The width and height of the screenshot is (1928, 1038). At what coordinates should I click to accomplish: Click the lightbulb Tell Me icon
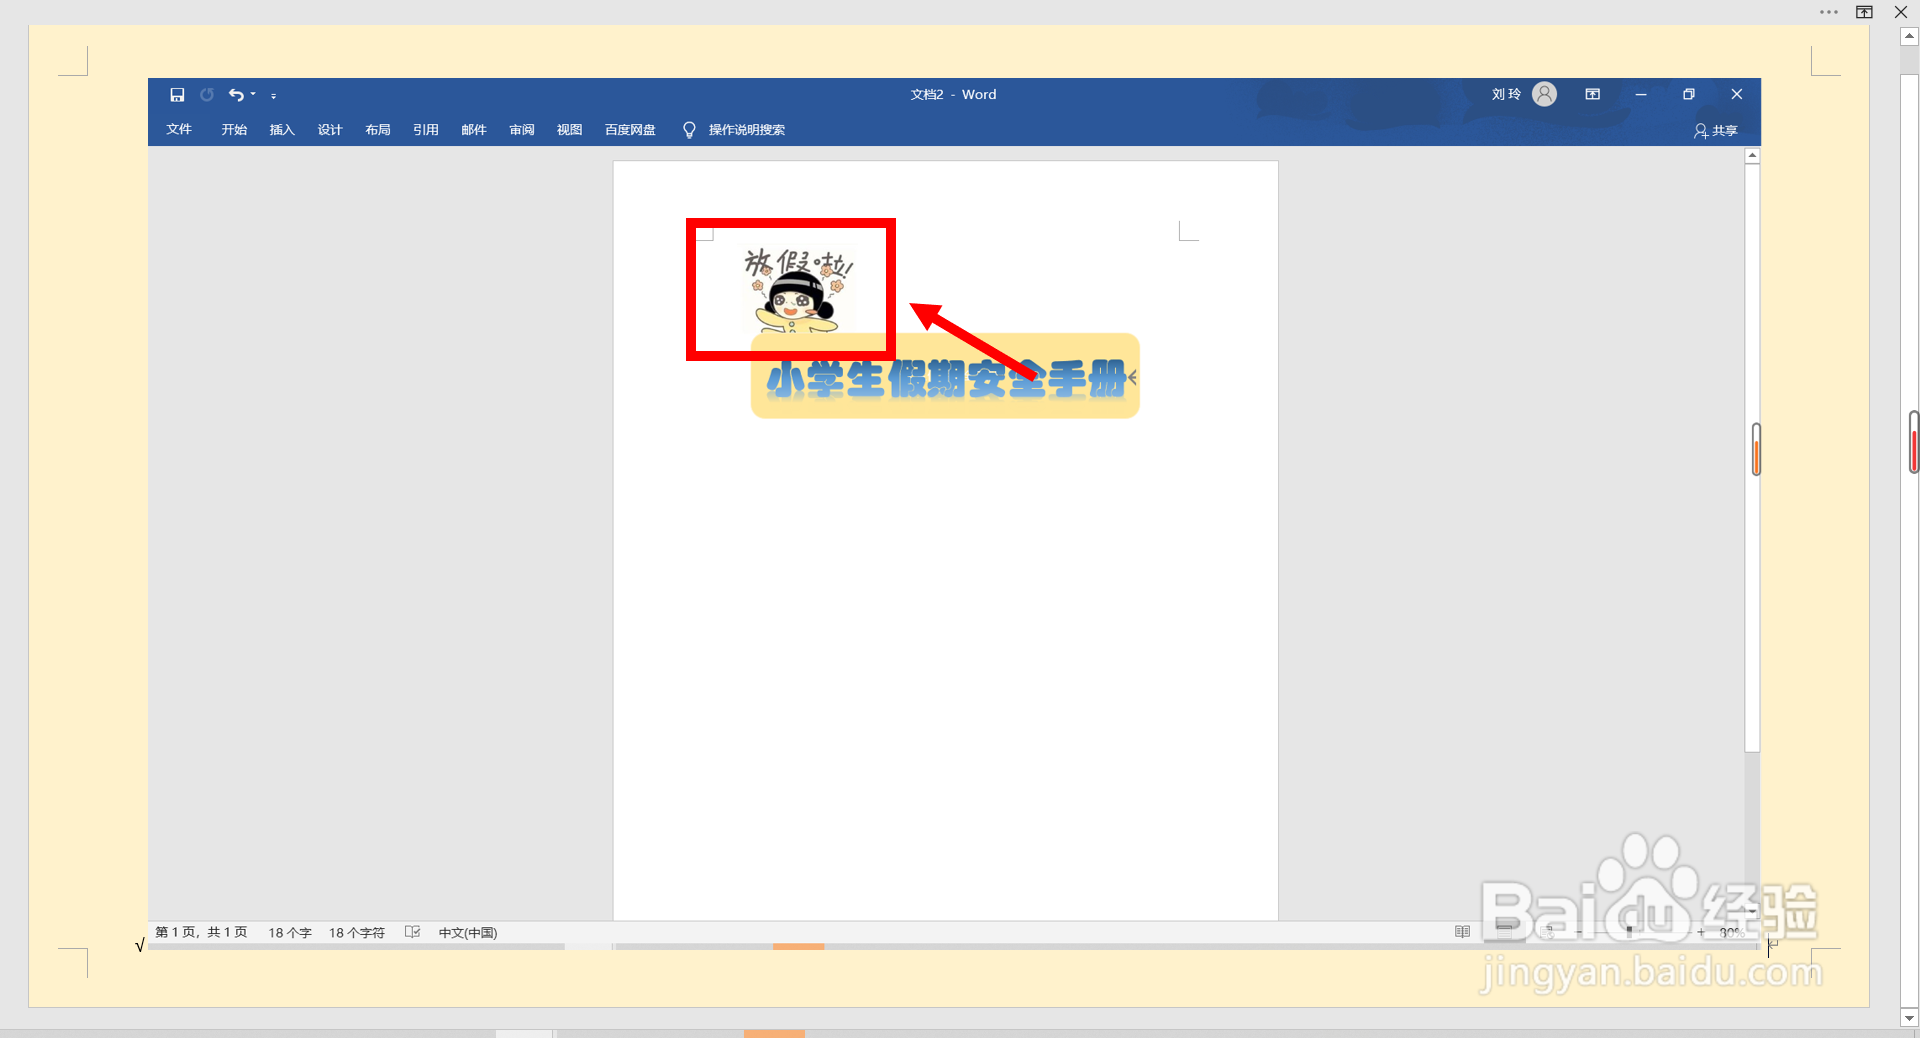[x=689, y=130]
